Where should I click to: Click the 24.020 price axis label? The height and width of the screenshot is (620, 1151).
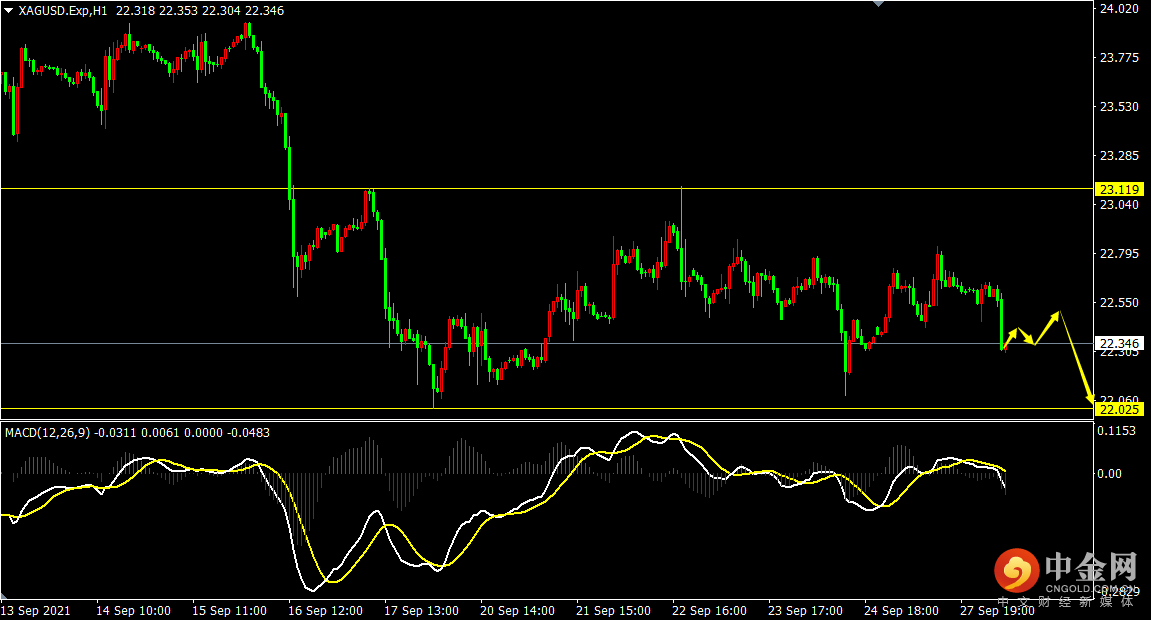click(x=1119, y=9)
